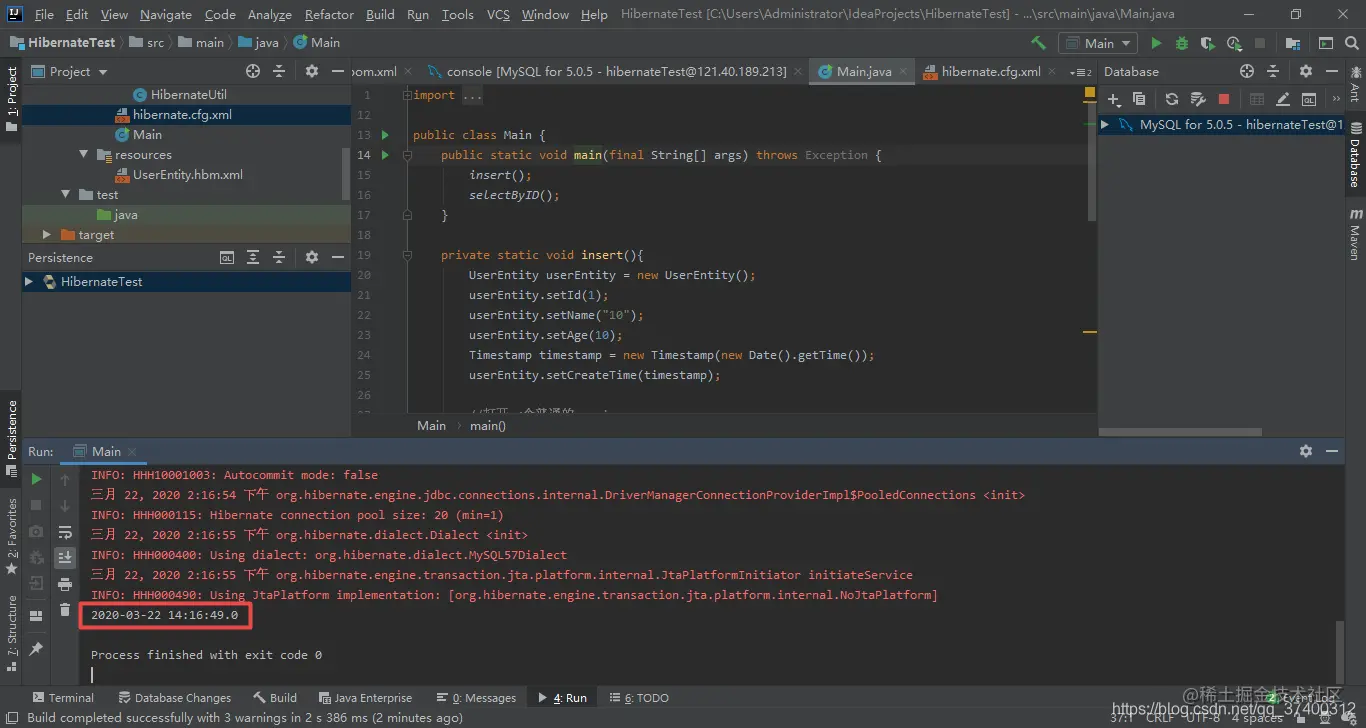Screen dimensions: 1366x728
Task: Rerun Main from the Run panel
Action: pyautogui.click(x=37, y=480)
